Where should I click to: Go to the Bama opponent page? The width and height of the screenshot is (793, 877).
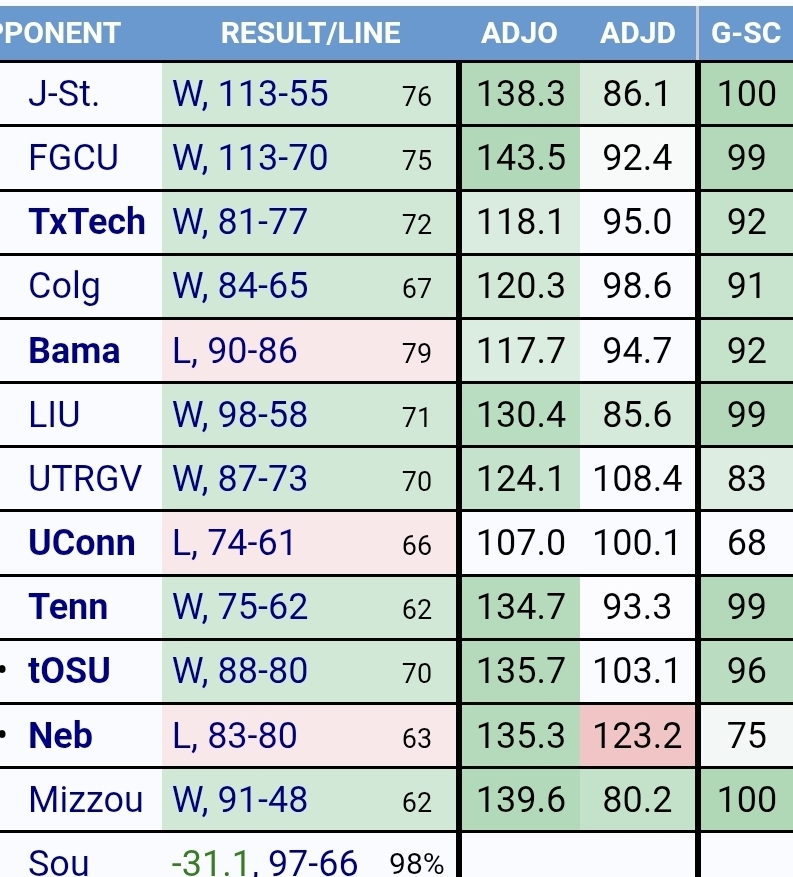point(74,351)
